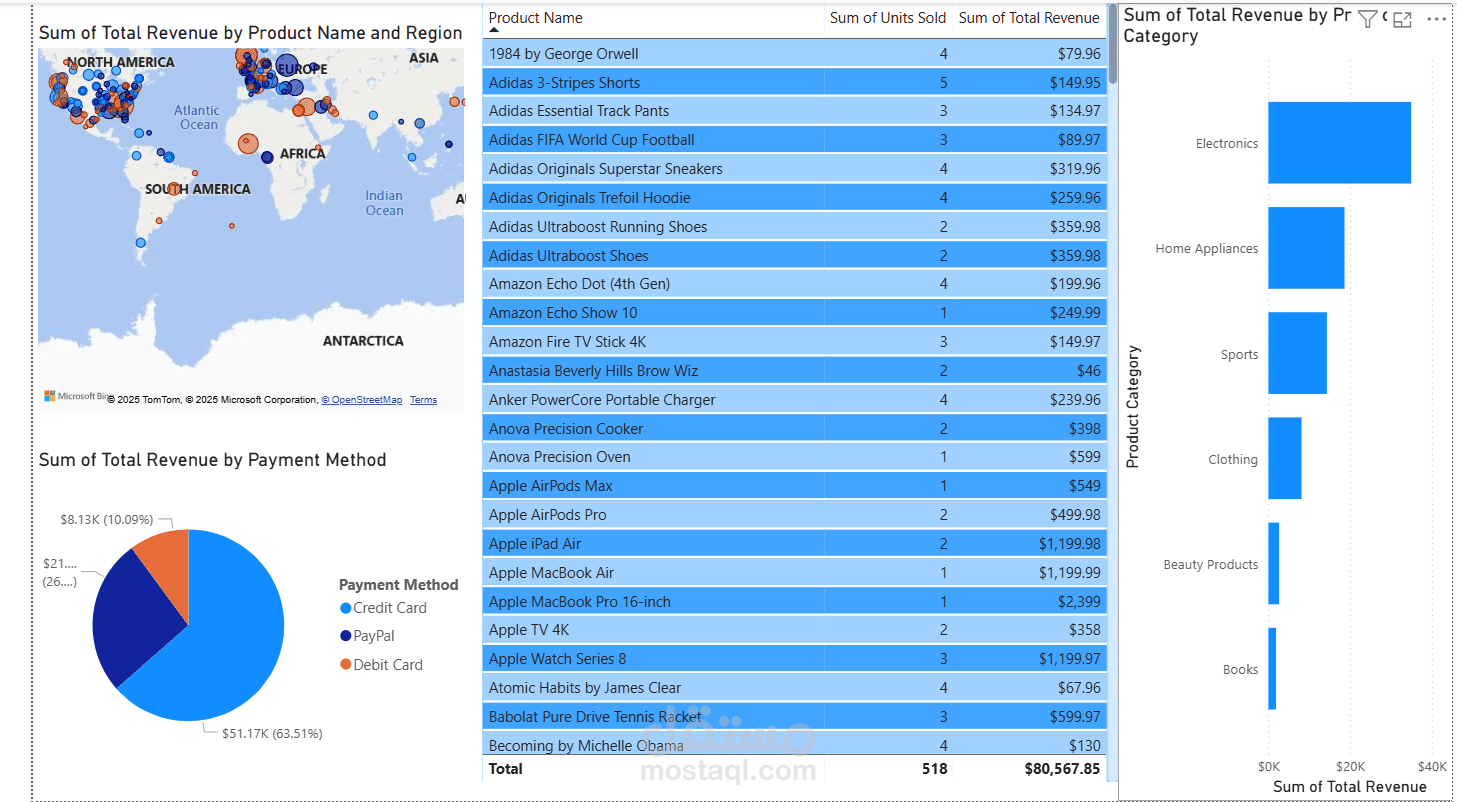The width and height of the screenshot is (1457, 802).
Task: Select the Adidas Essential Track Pants row
Action: pyautogui.click(x=795, y=111)
